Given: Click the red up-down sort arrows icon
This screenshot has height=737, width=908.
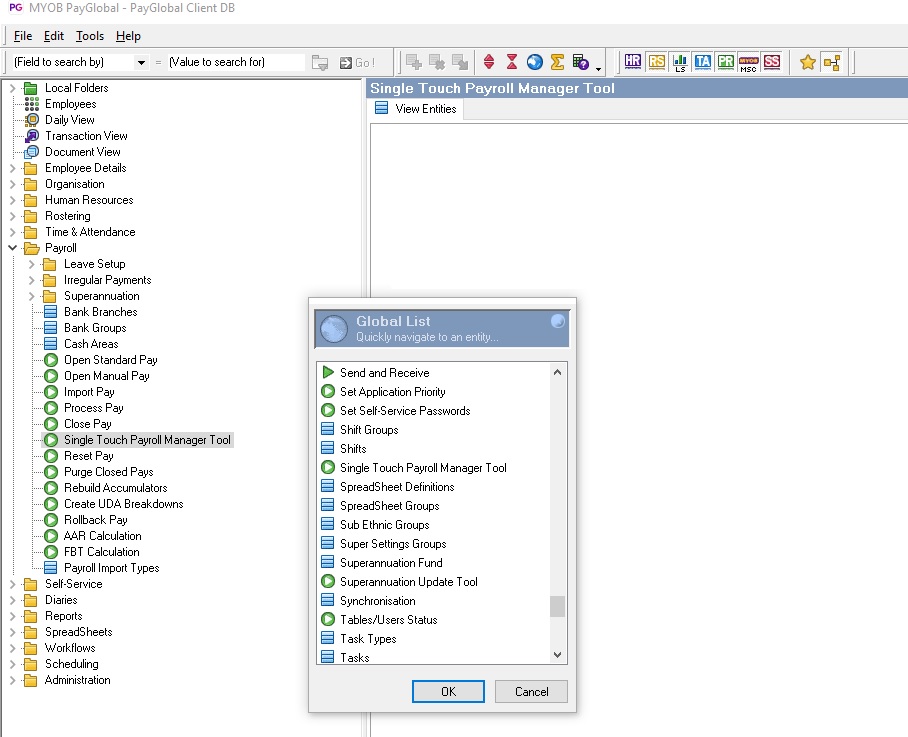Looking at the screenshot, I should coord(489,61).
